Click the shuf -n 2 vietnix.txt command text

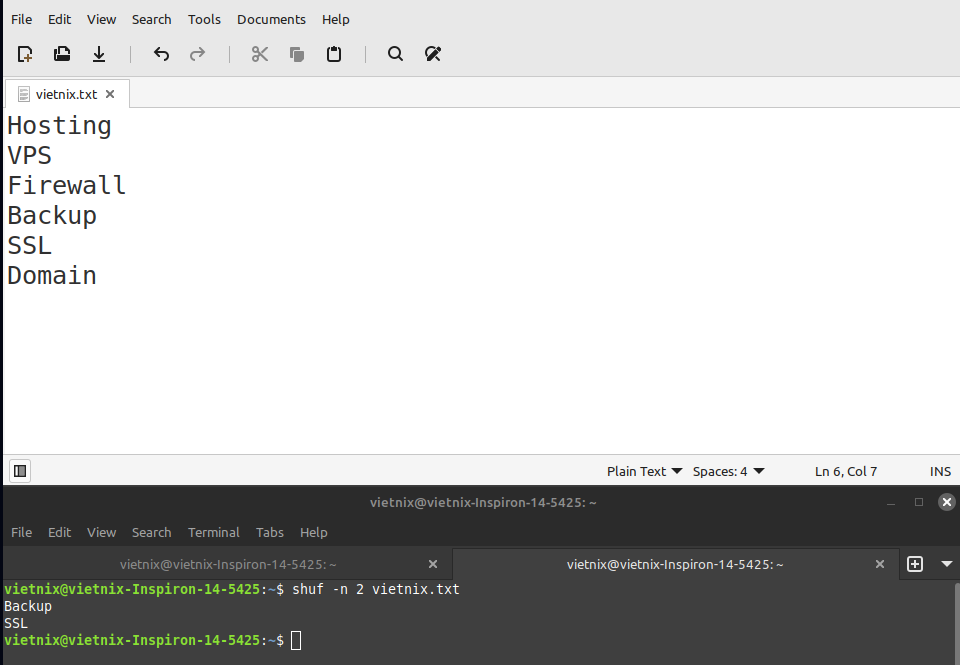click(x=376, y=590)
